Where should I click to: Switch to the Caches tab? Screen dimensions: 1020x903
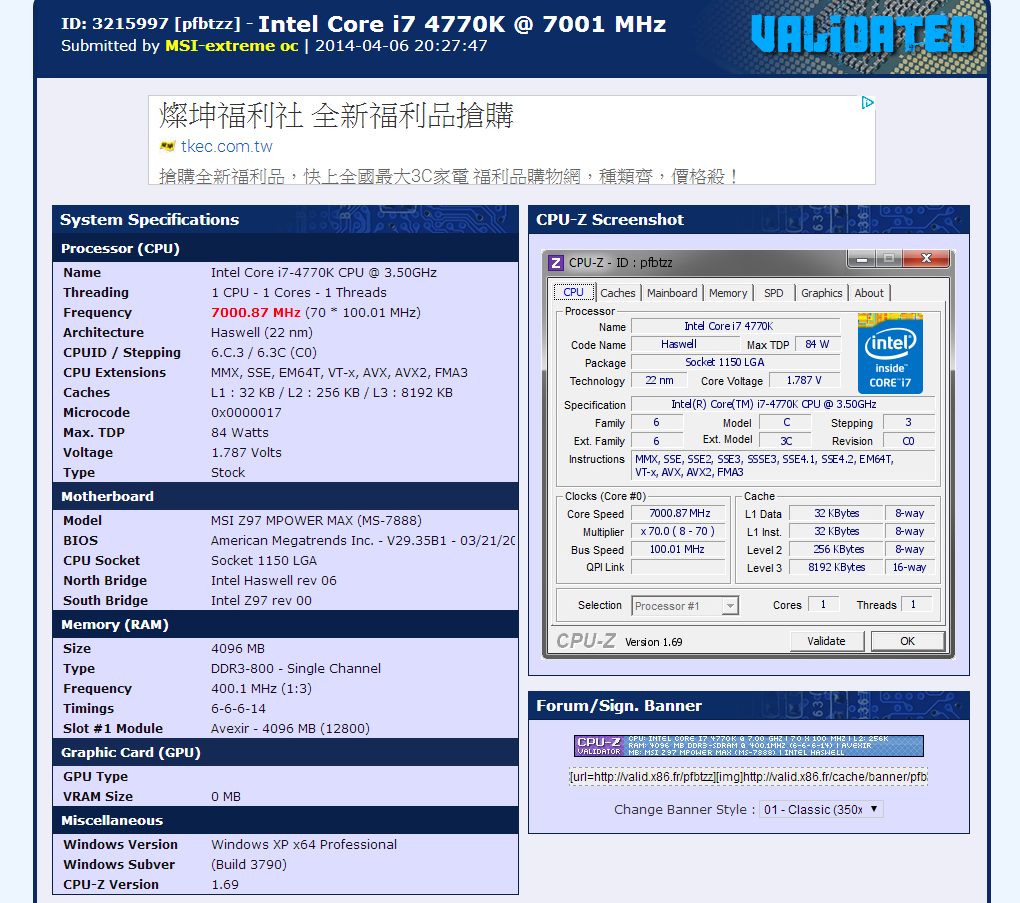tap(617, 293)
